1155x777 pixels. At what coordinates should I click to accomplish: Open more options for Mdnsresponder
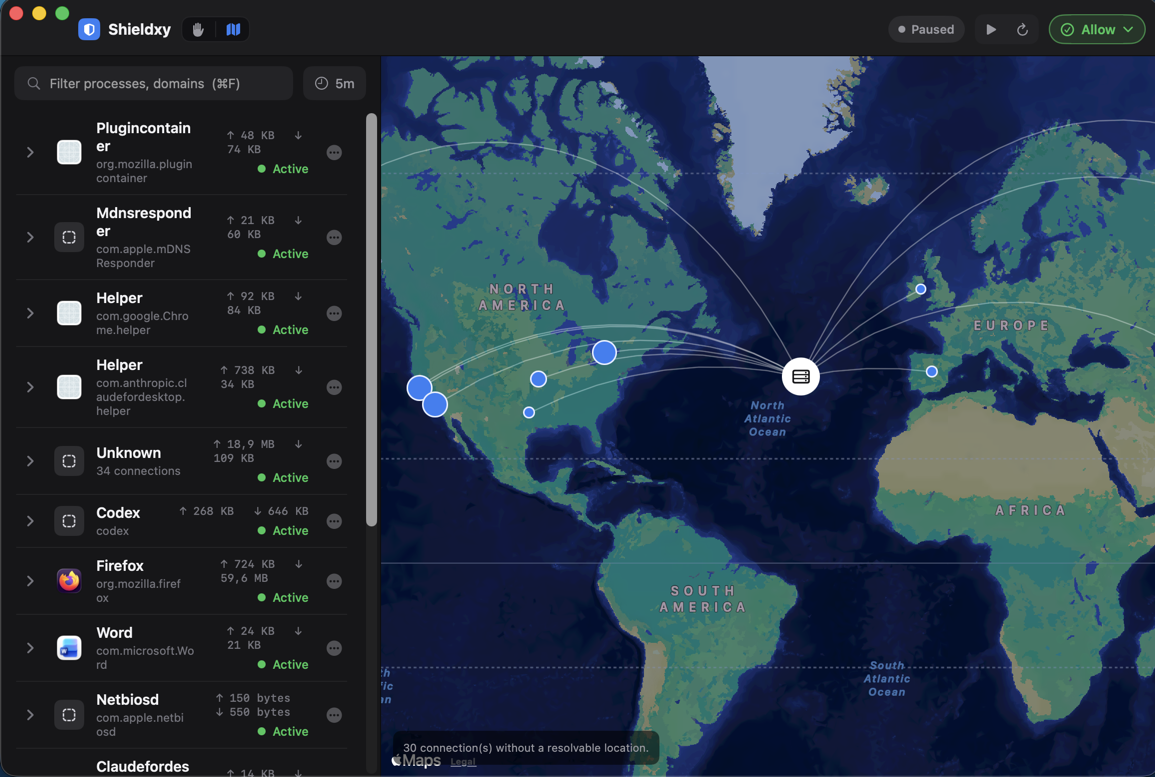(x=334, y=237)
